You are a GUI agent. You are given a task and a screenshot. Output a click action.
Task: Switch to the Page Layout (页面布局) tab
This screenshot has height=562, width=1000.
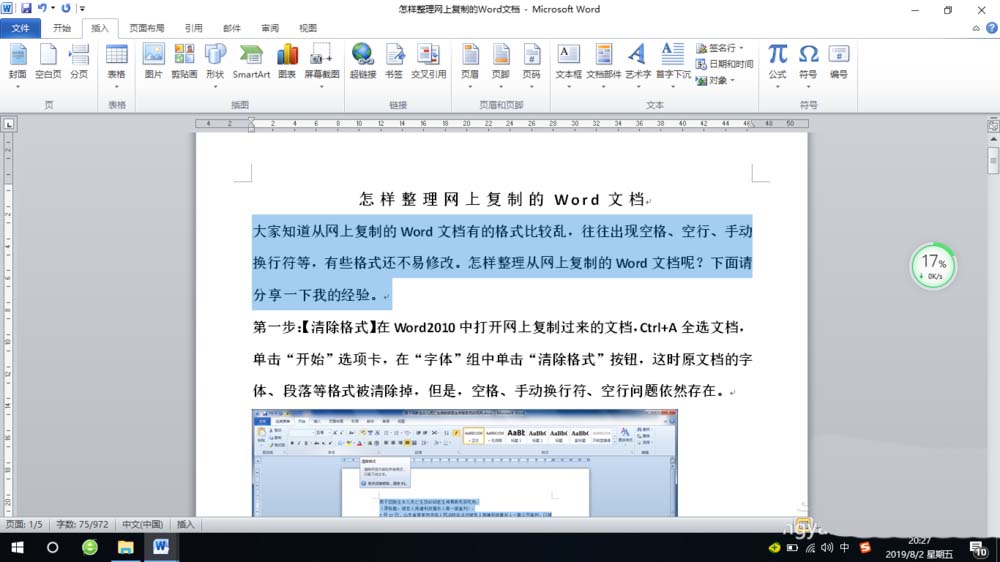pyautogui.click(x=147, y=28)
